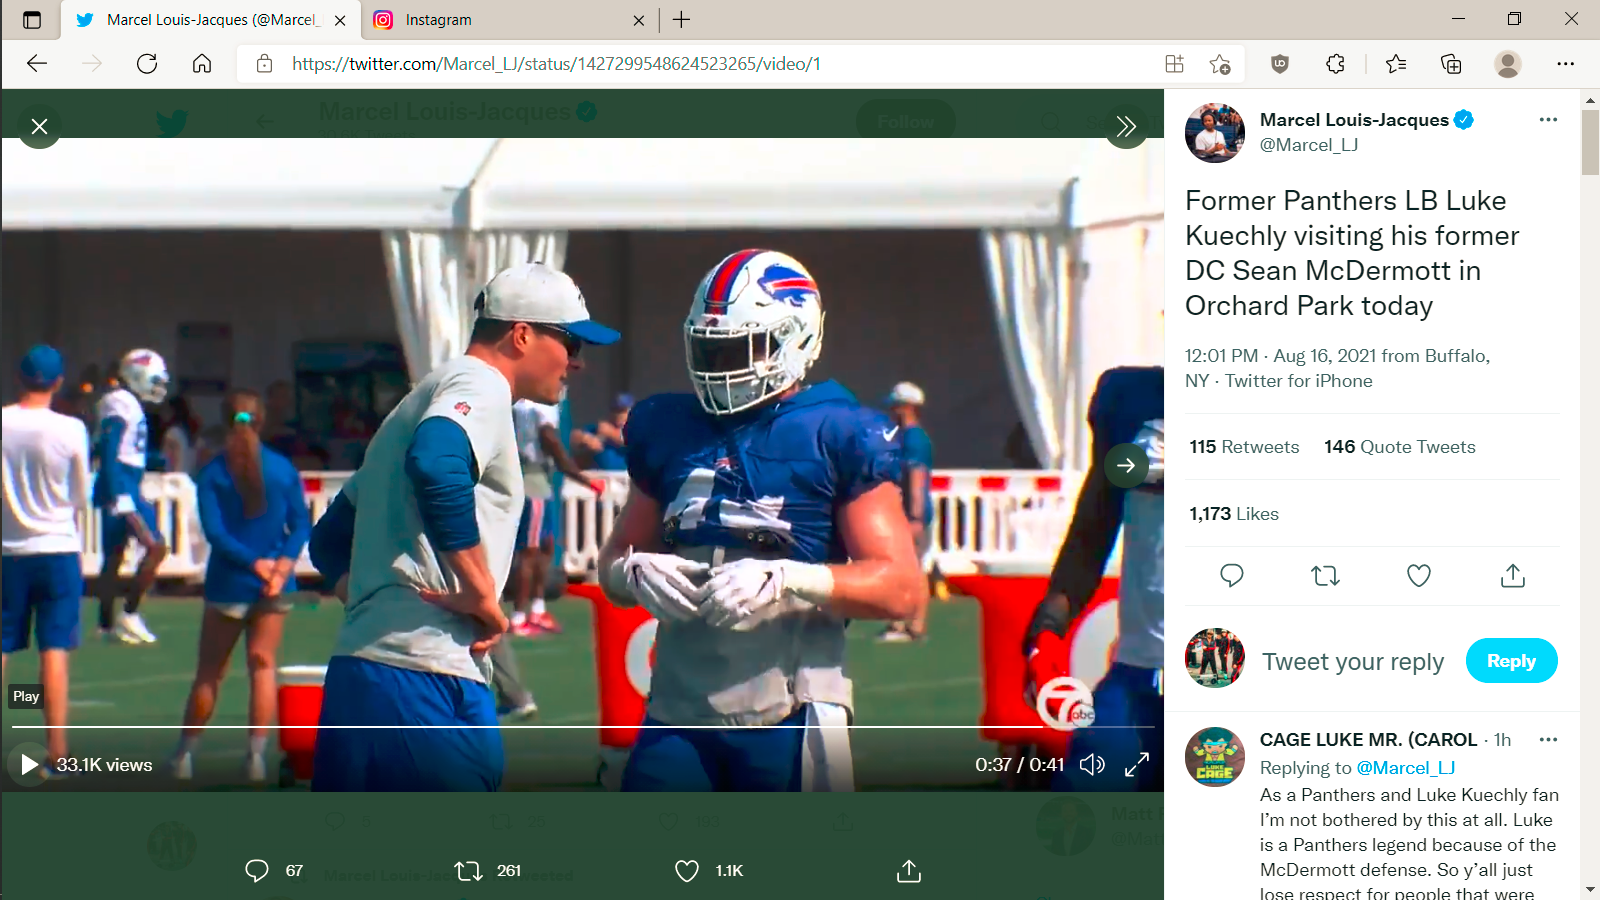
Task: Share the tweet from sidebar
Action: tap(1513, 576)
